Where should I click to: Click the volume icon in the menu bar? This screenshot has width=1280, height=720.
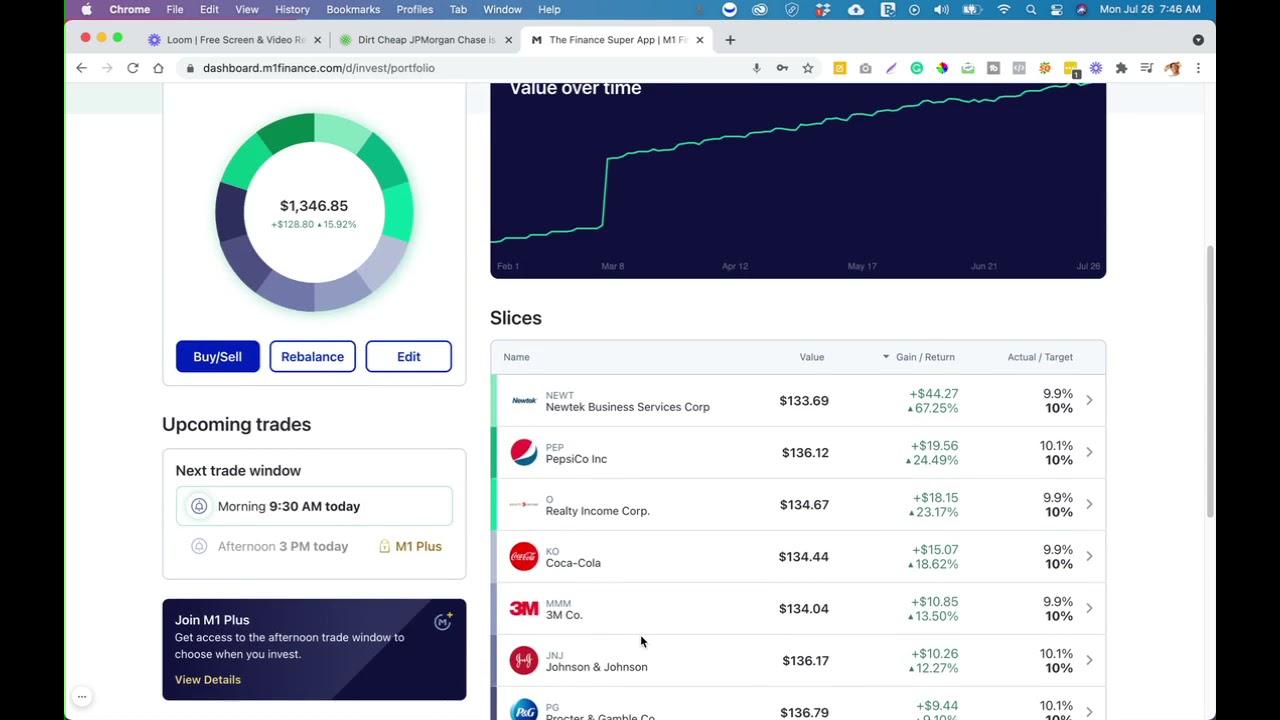click(941, 9)
